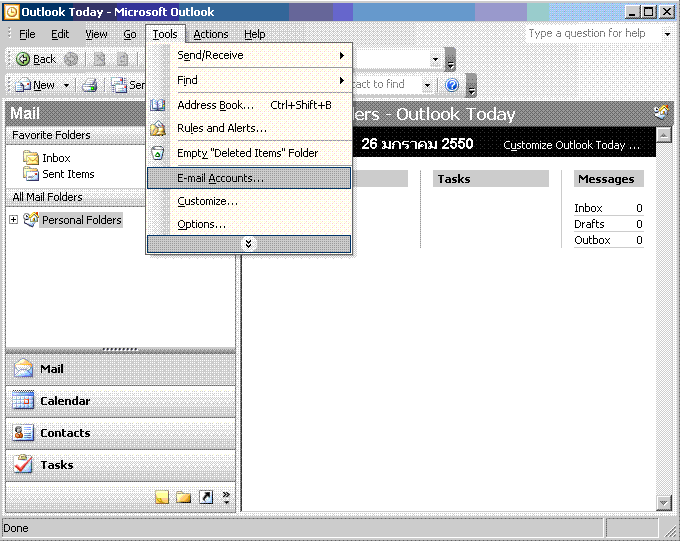680x541 pixels.
Task: Click Customize Outlook Today link
Action: (x=571, y=145)
